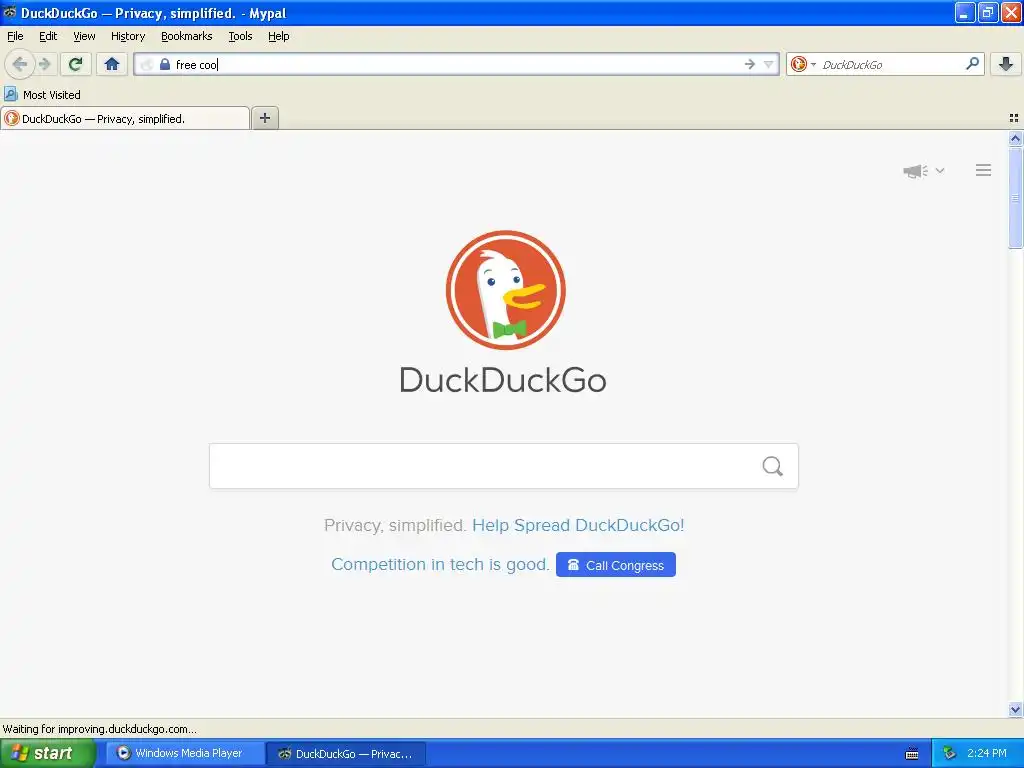Open the Bookmarks menu
This screenshot has width=1024, height=768.
click(186, 36)
